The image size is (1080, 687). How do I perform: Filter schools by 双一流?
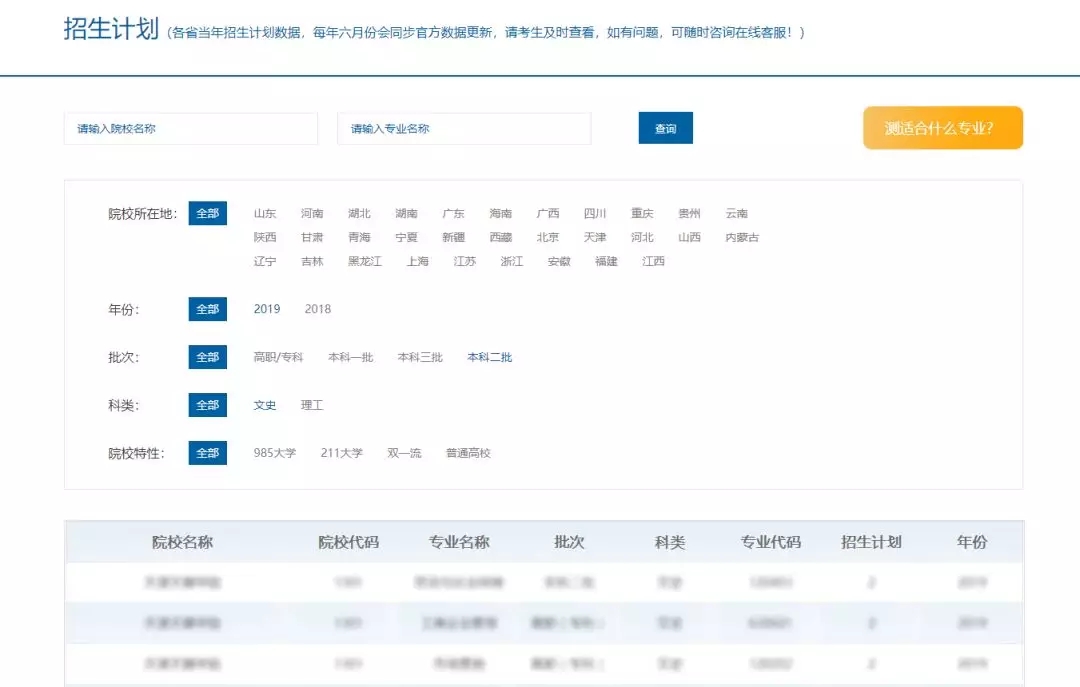coord(405,453)
